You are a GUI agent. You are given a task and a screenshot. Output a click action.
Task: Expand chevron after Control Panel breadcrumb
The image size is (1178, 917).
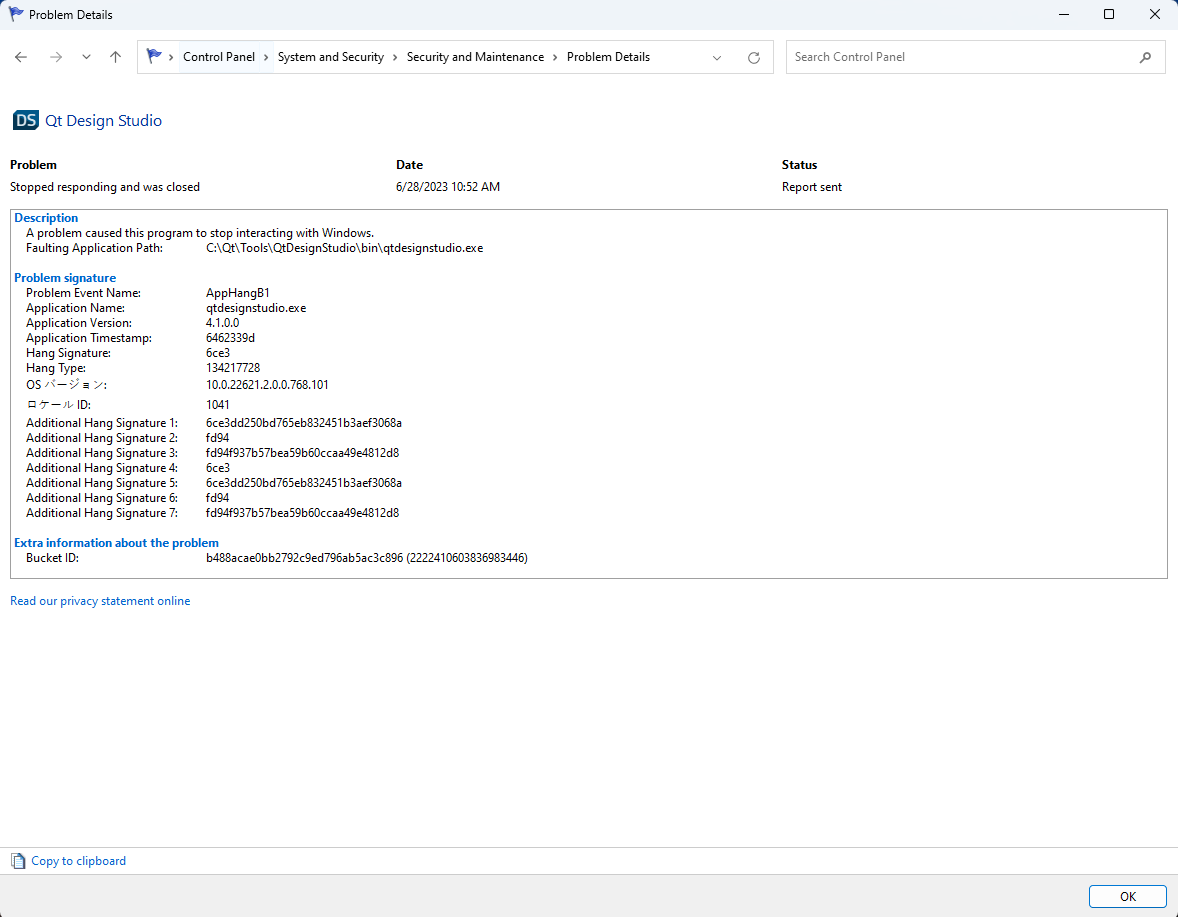(x=266, y=57)
